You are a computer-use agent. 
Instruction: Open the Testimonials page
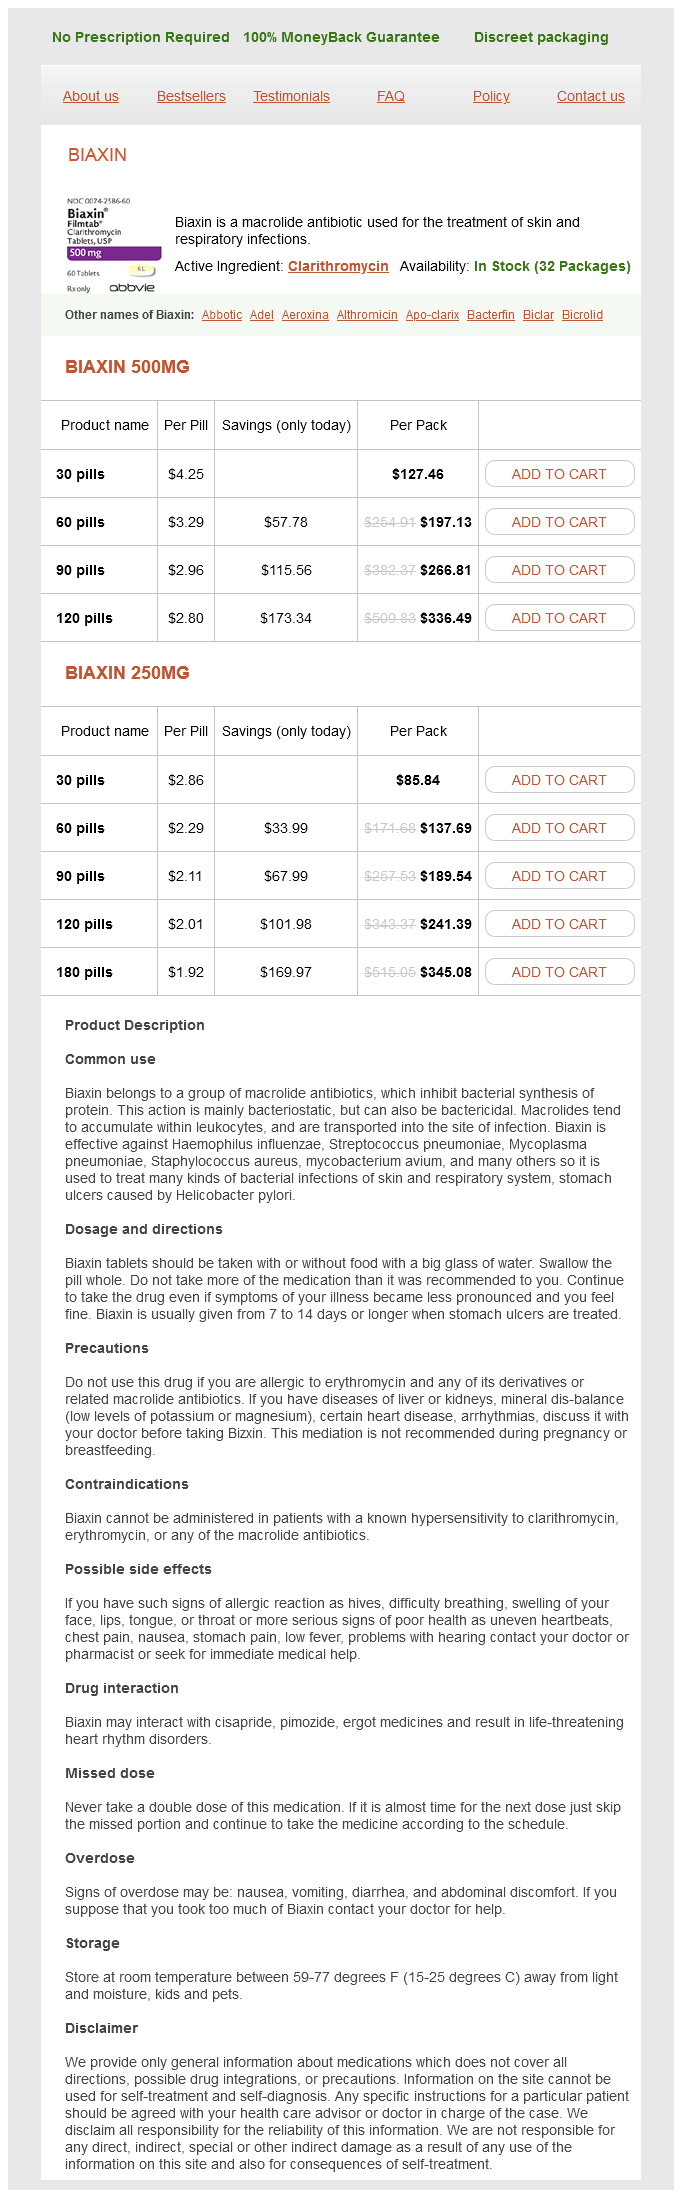291,96
